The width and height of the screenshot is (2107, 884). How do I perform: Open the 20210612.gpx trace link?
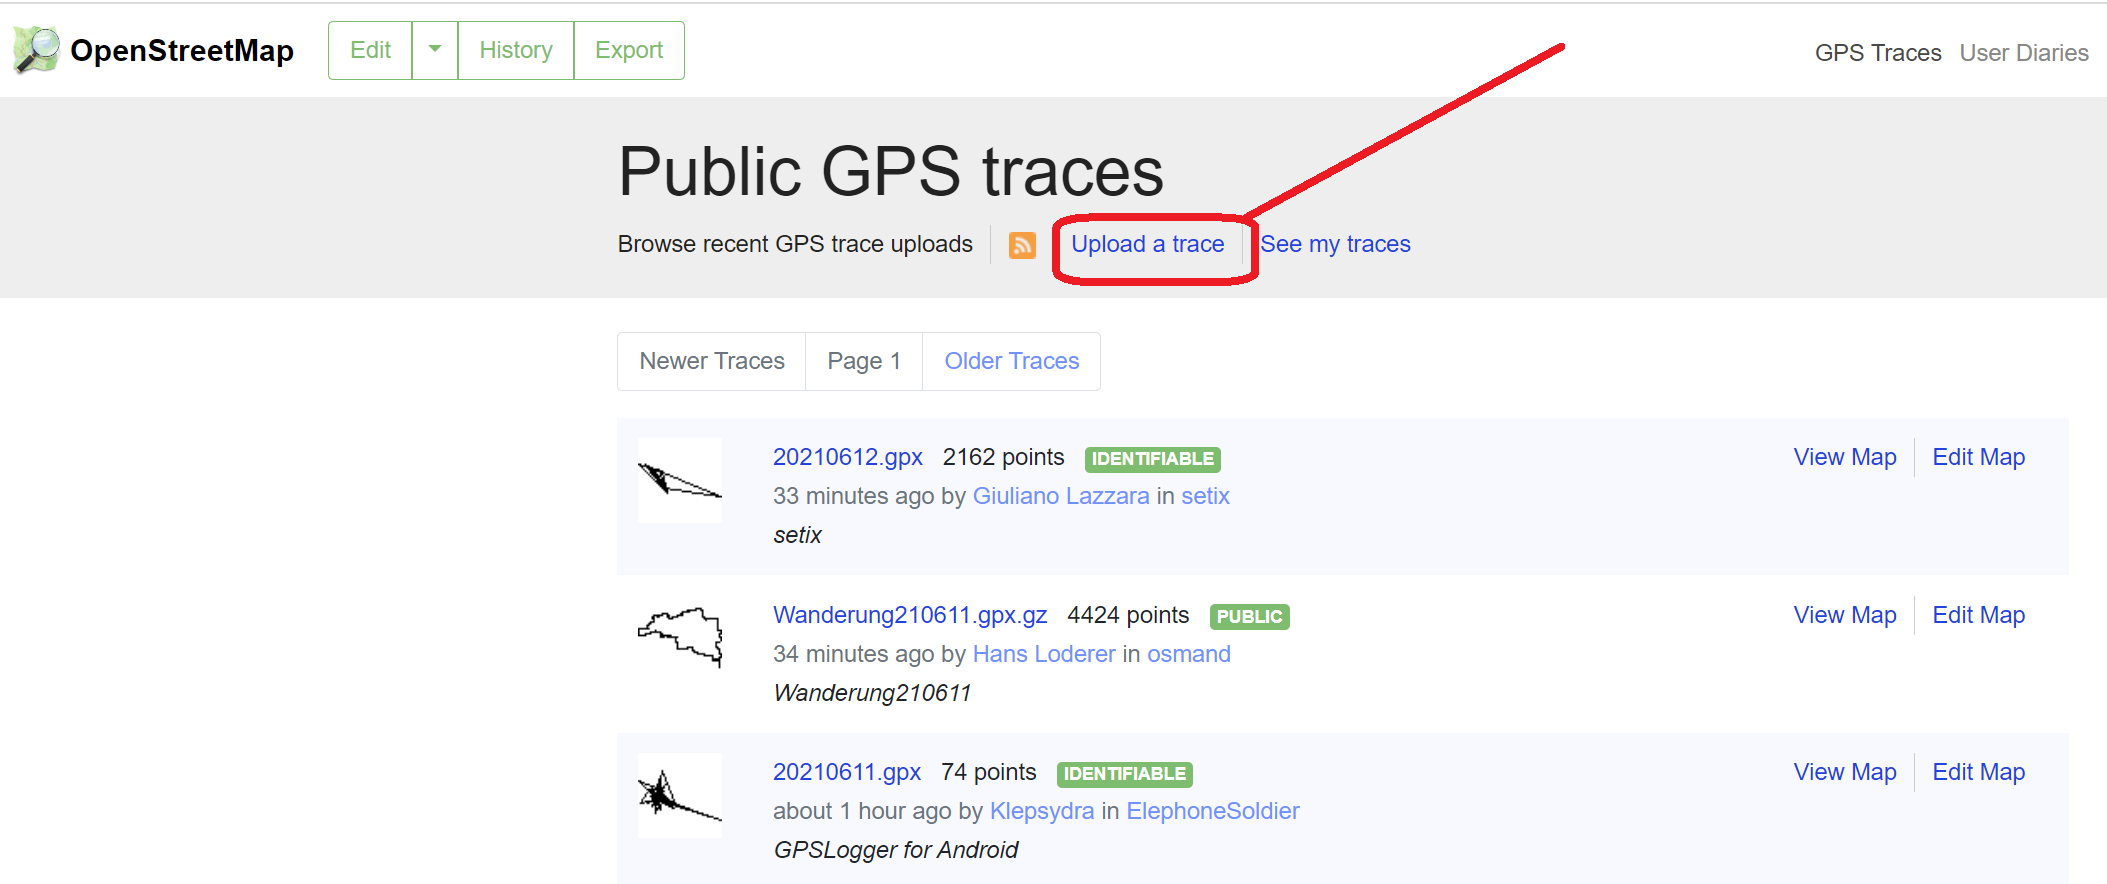(x=848, y=457)
